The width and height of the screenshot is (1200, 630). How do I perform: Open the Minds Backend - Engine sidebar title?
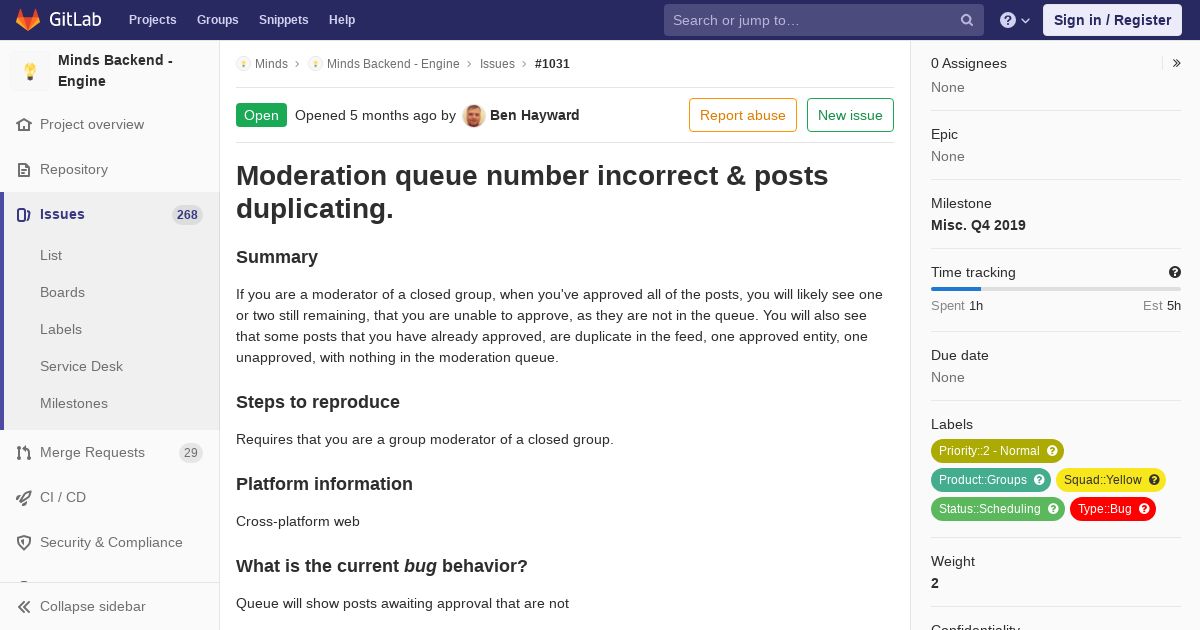click(x=115, y=71)
